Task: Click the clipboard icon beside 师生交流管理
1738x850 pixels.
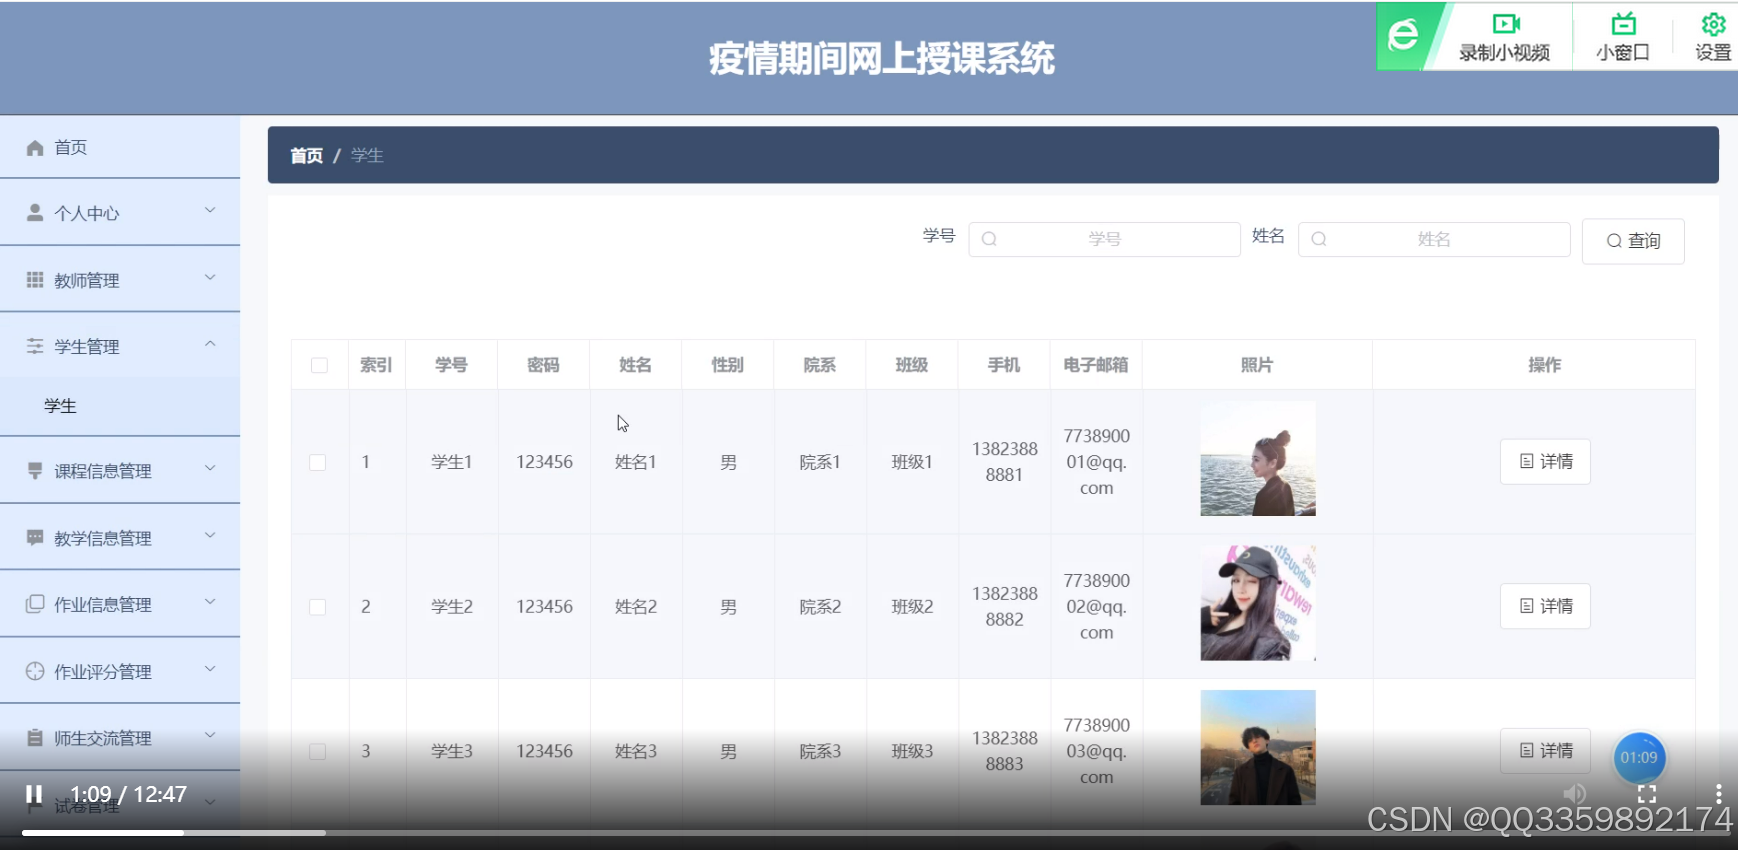Action: pos(35,738)
